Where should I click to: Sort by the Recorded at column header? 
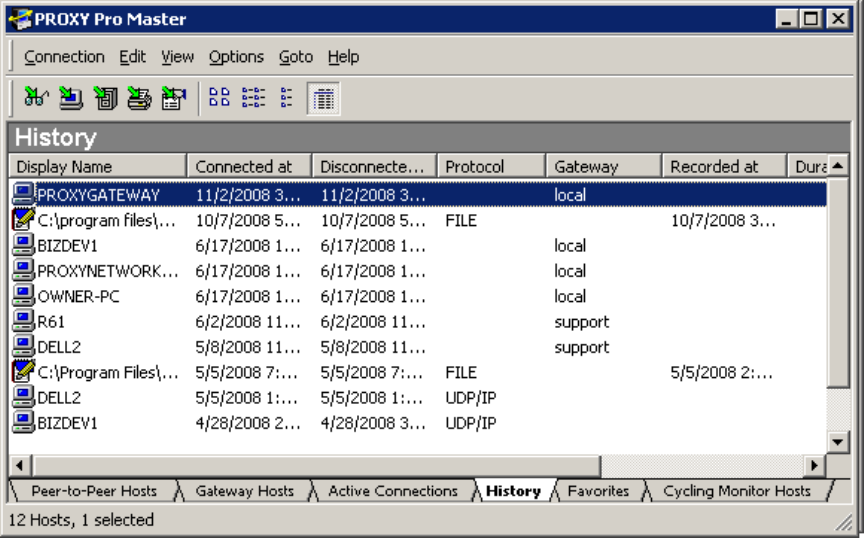click(x=724, y=166)
